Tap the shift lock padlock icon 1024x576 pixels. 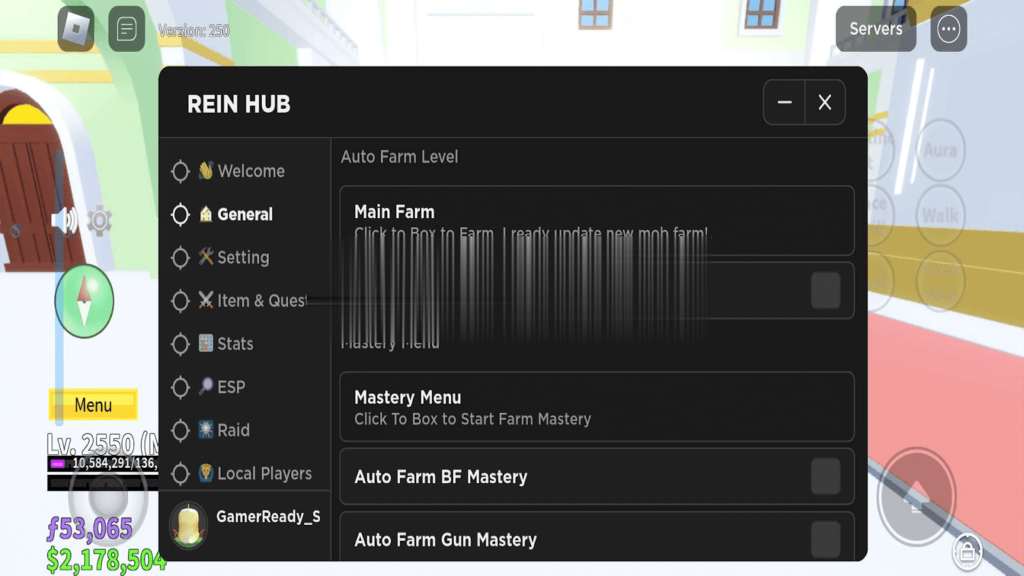click(x=966, y=548)
